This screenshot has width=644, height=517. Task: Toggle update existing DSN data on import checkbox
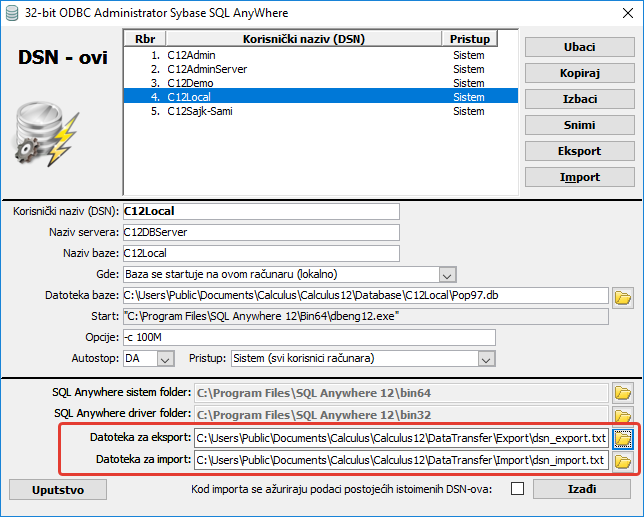pyautogui.click(x=517, y=489)
